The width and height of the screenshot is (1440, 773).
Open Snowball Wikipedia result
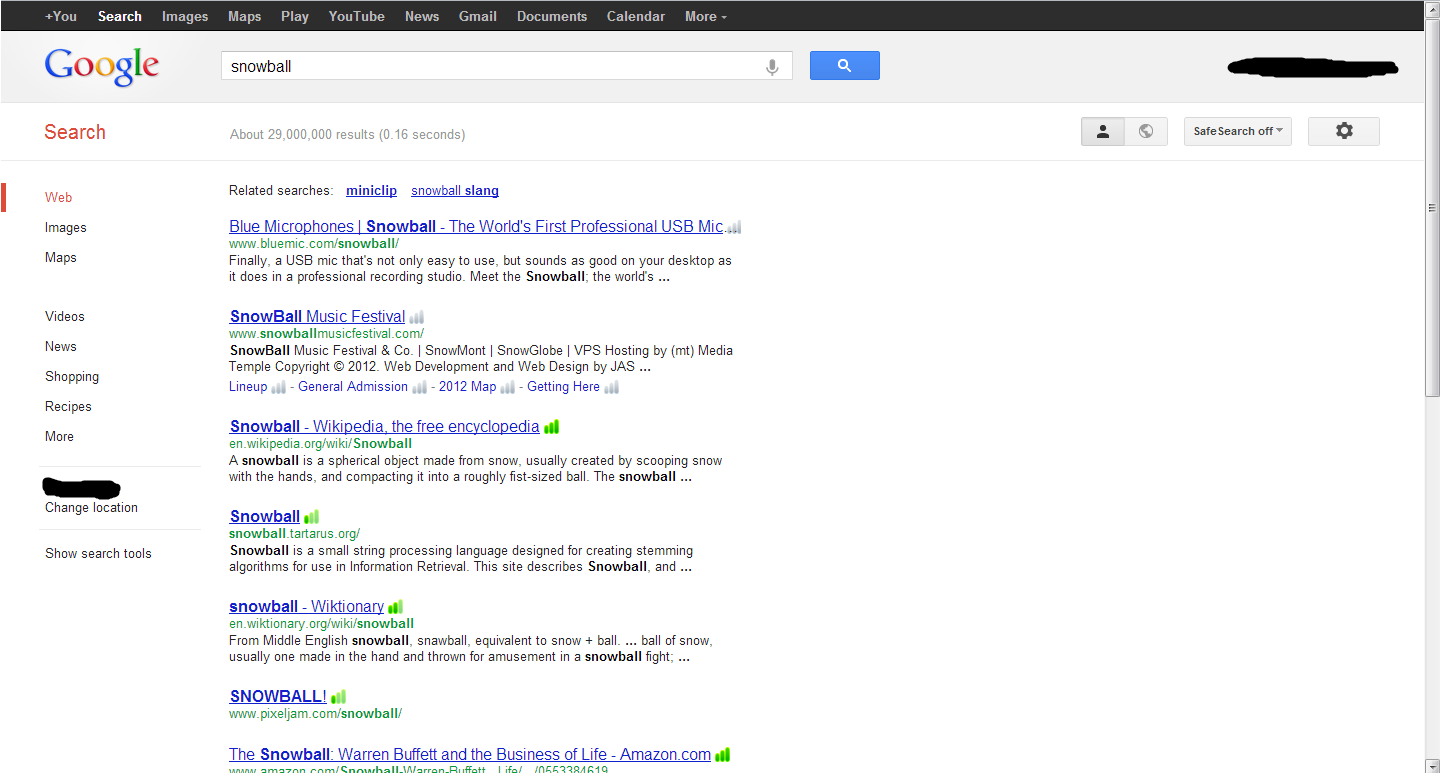tap(385, 426)
